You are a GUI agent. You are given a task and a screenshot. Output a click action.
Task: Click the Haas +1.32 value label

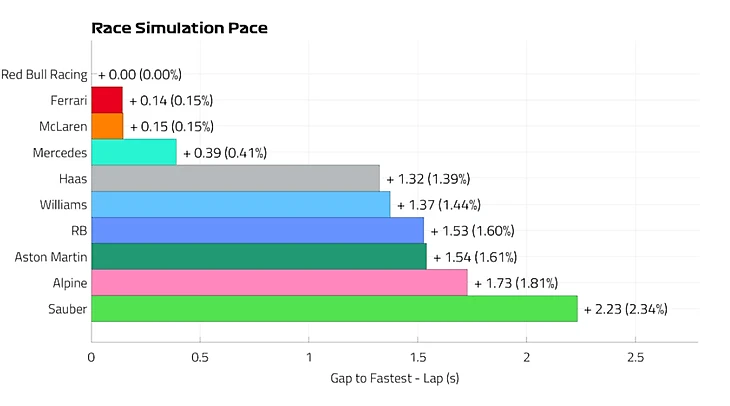(428, 179)
